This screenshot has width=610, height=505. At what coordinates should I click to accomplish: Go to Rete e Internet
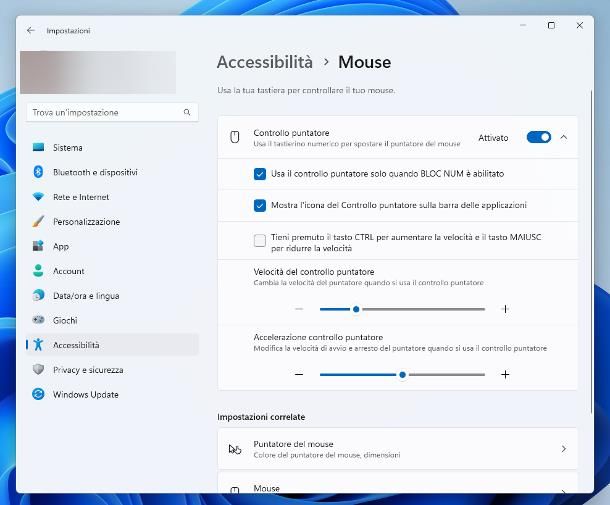112,197
